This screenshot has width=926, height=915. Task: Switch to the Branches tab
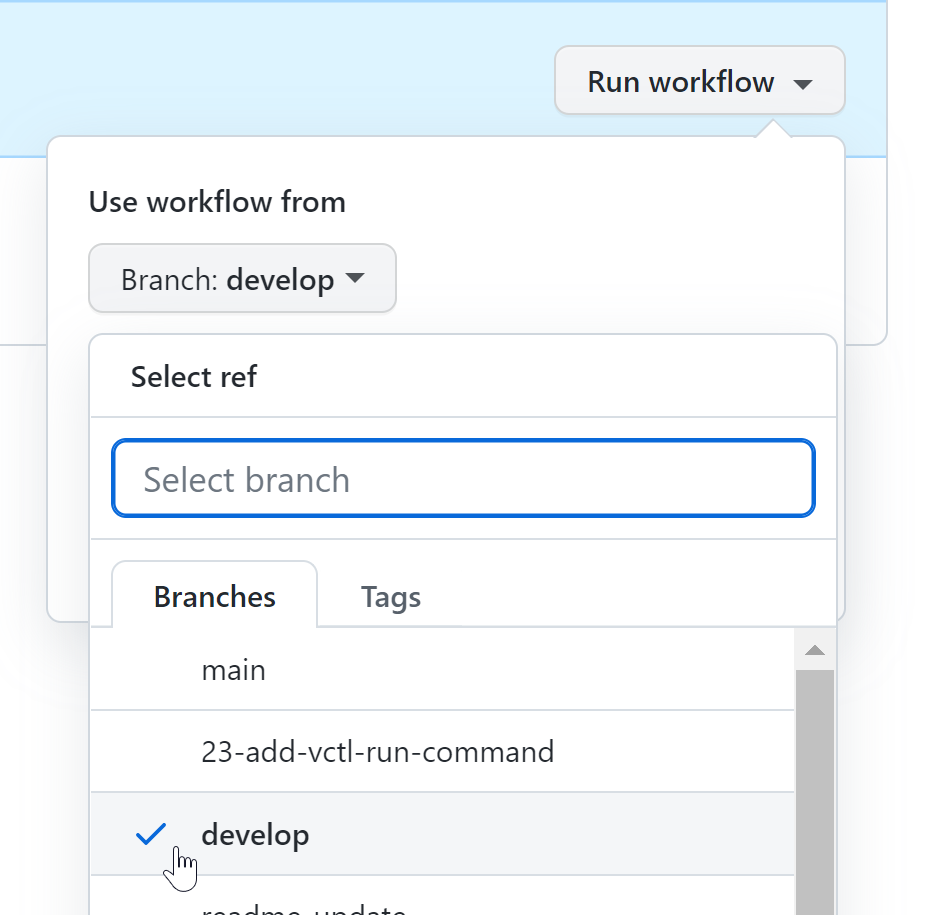[x=214, y=595]
